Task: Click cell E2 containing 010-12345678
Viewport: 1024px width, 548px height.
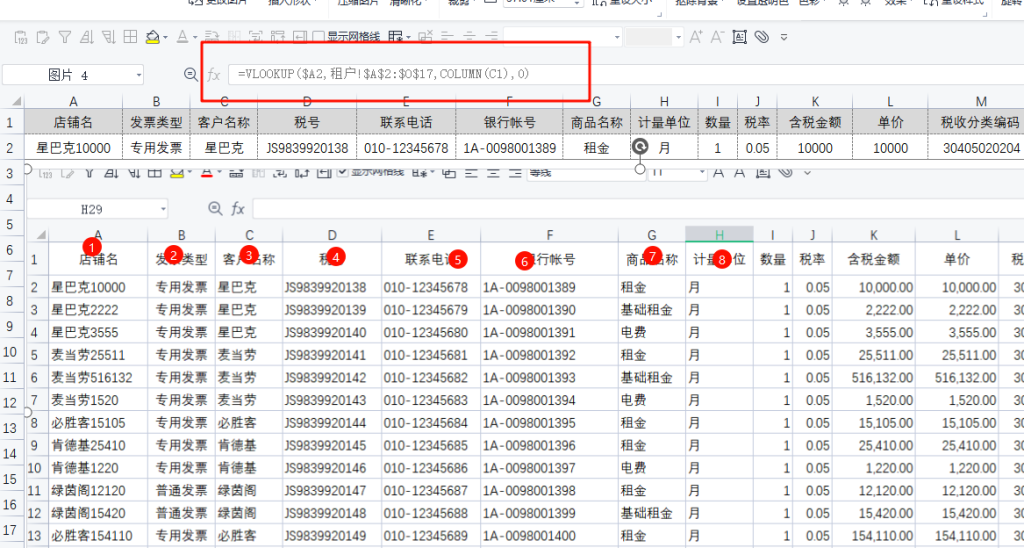Action: click(406, 148)
